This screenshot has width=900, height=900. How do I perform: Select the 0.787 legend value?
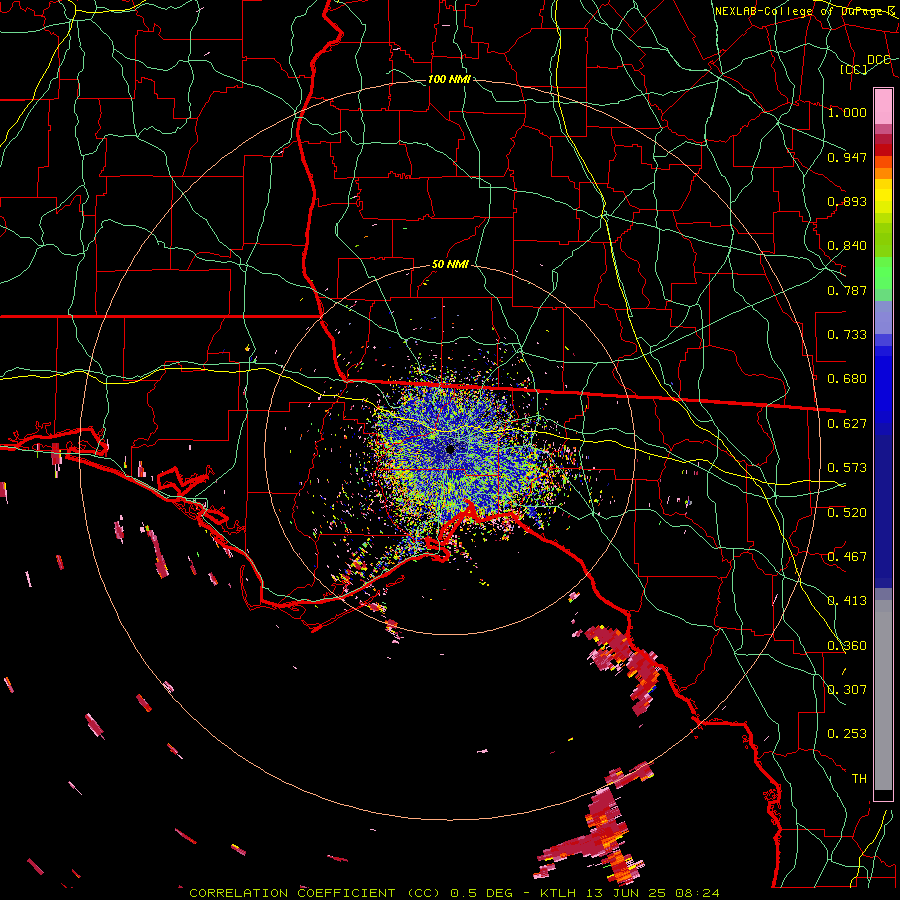(x=847, y=290)
